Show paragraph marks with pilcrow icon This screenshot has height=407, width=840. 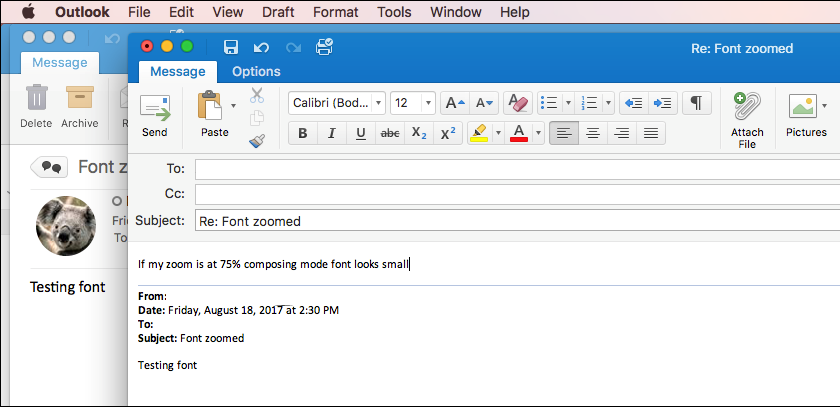[696, 103]
